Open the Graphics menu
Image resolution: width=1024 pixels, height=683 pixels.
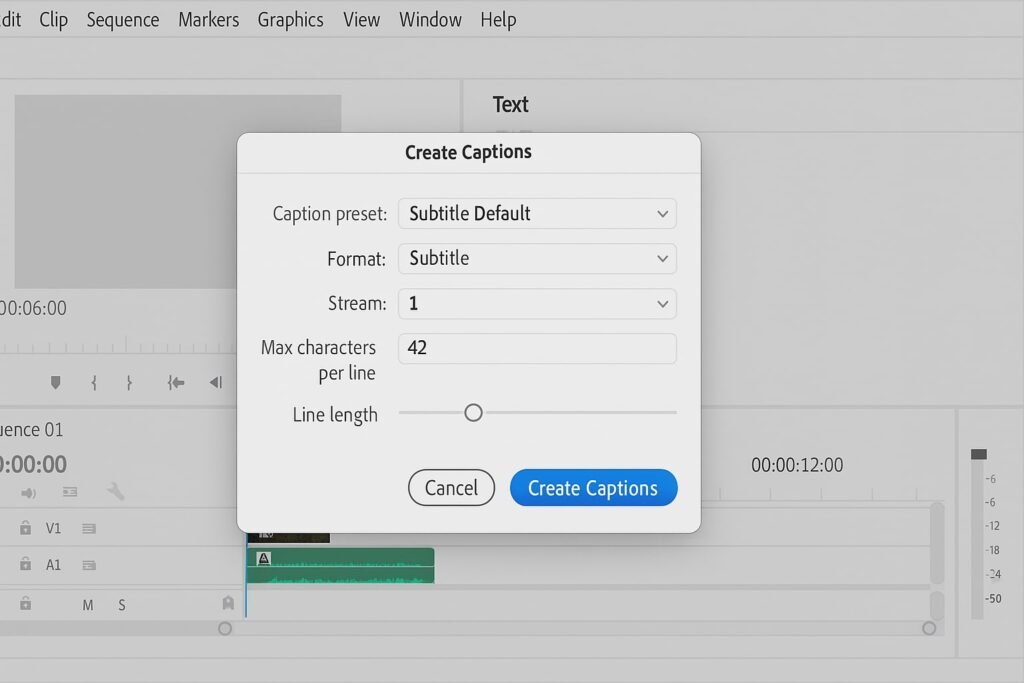click(x=290, y=20)
